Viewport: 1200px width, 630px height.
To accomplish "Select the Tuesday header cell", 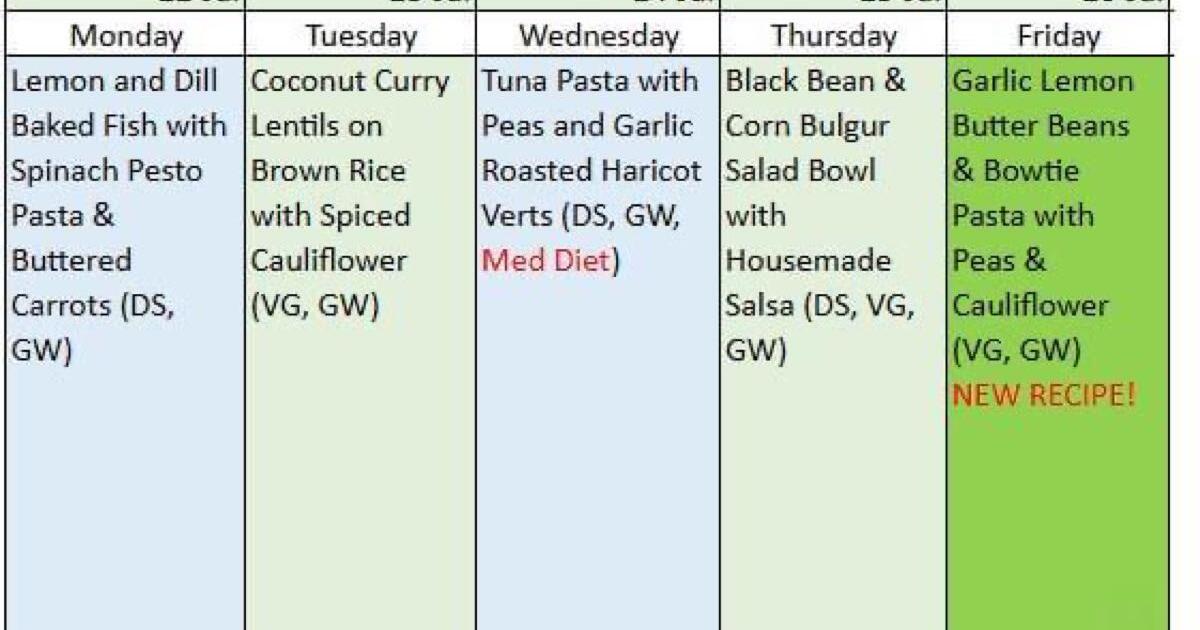I will click(361, 38).
